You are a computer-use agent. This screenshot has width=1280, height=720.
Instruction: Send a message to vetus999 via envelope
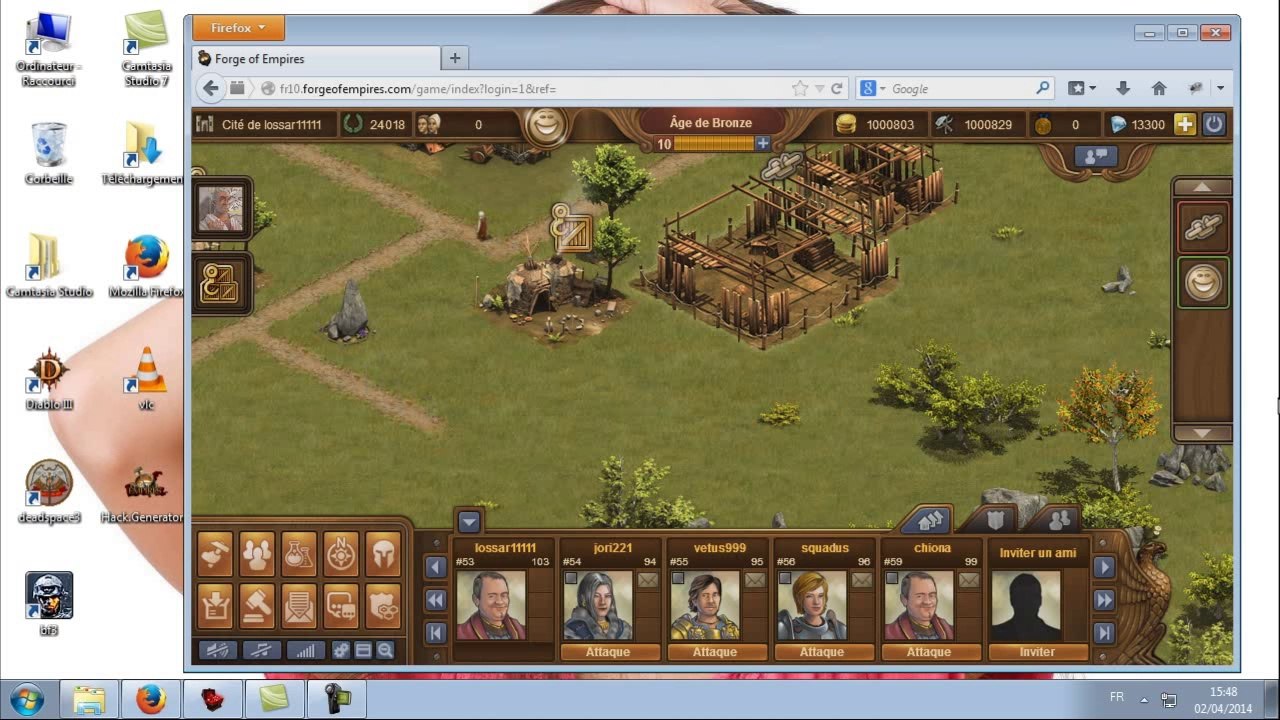click(x=755, y=580)
